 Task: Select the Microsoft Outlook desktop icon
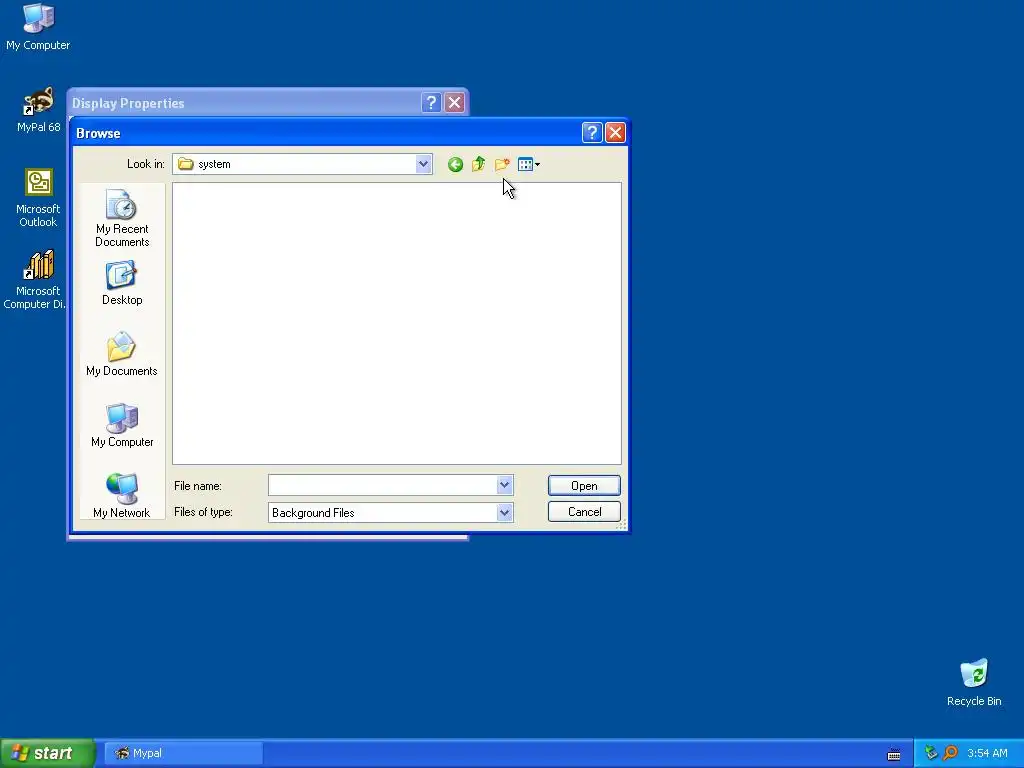tap(38, 198)
